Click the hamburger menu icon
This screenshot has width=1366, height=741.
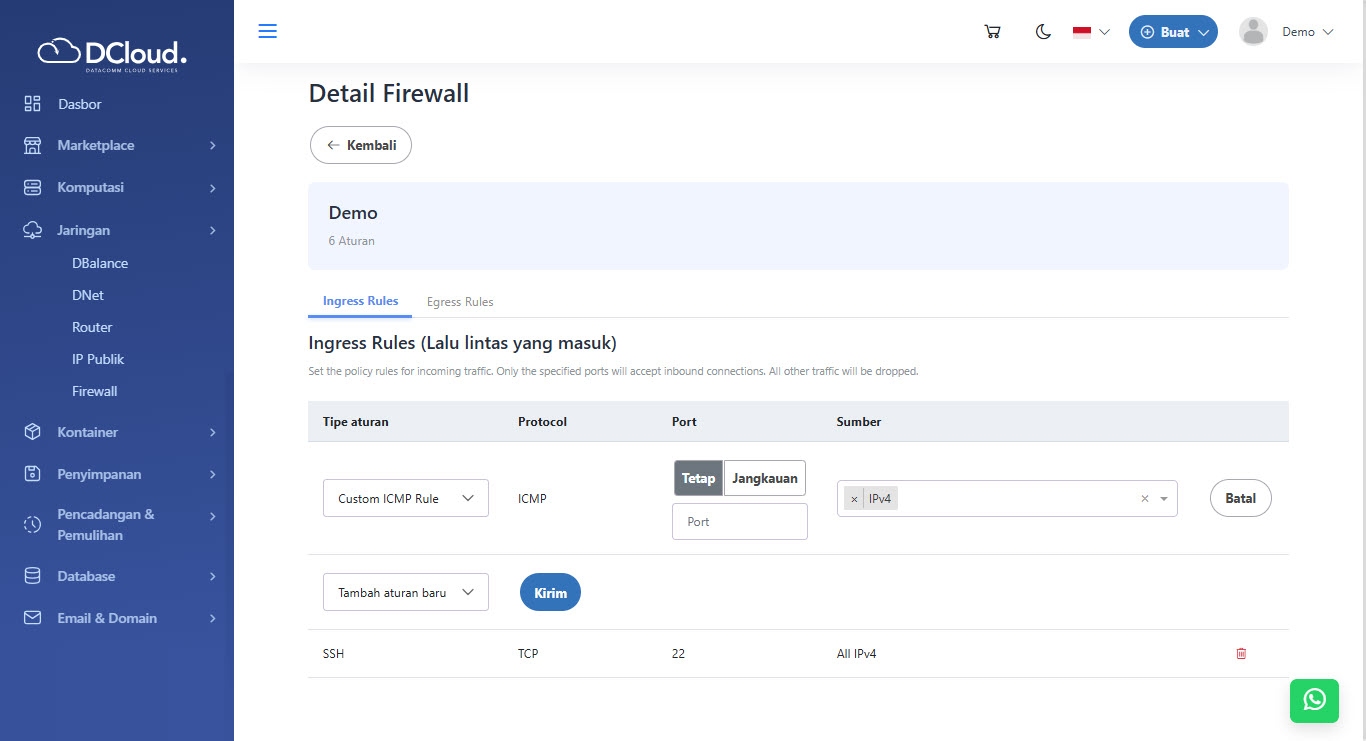pyautogui.click(x=267, y=31)
